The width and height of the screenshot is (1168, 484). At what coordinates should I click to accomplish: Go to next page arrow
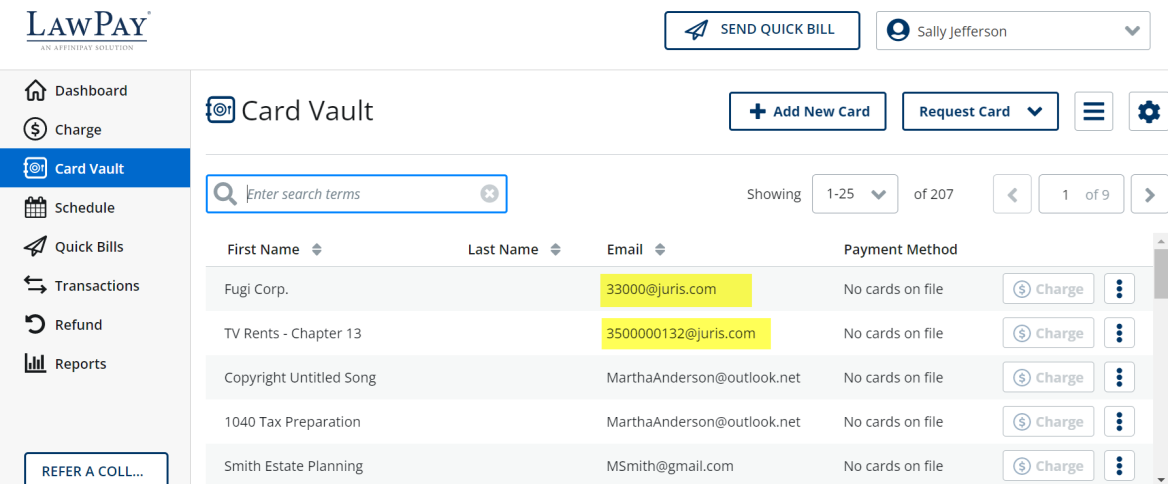click(x=1149, y=195)
